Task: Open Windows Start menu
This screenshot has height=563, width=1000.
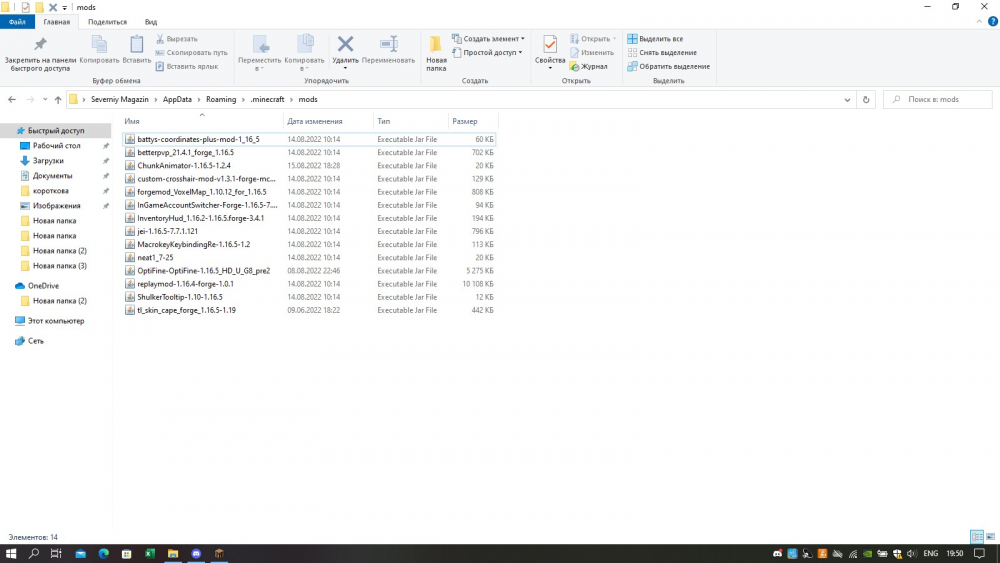Action: click(11, 553)
